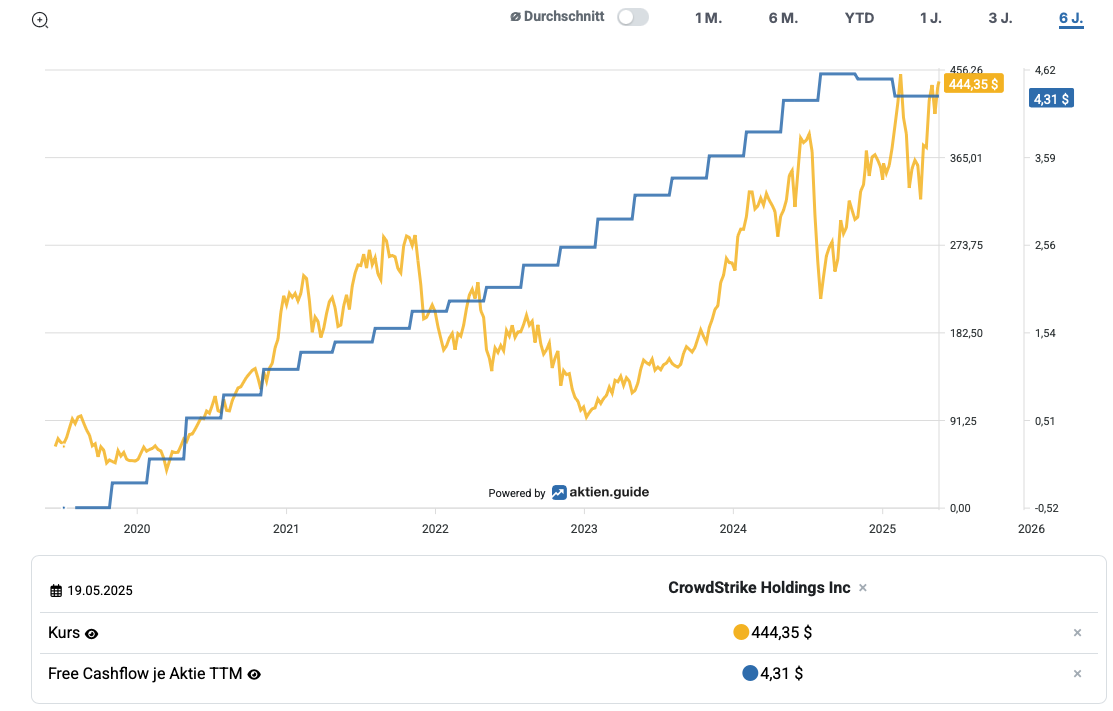Click the blue 4,31 $ axis label

1051,99
